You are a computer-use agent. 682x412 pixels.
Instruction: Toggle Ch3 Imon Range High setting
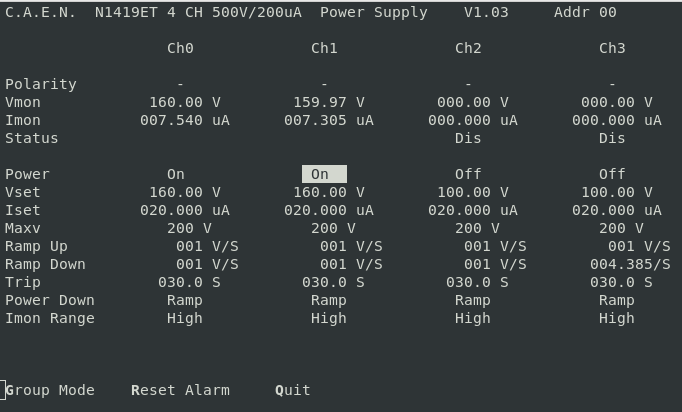point(617,318)
